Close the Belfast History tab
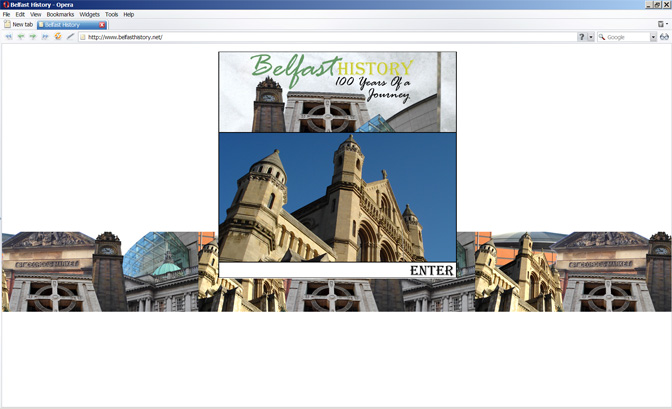Screen dimensions: 672x409 click(102, 25)
